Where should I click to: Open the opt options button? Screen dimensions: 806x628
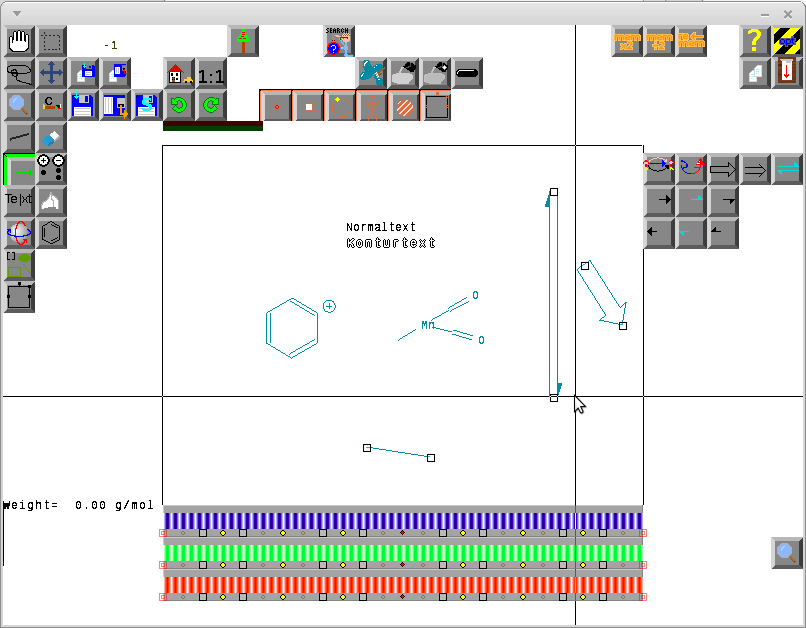pyautogui.click(x=787, y=42)
